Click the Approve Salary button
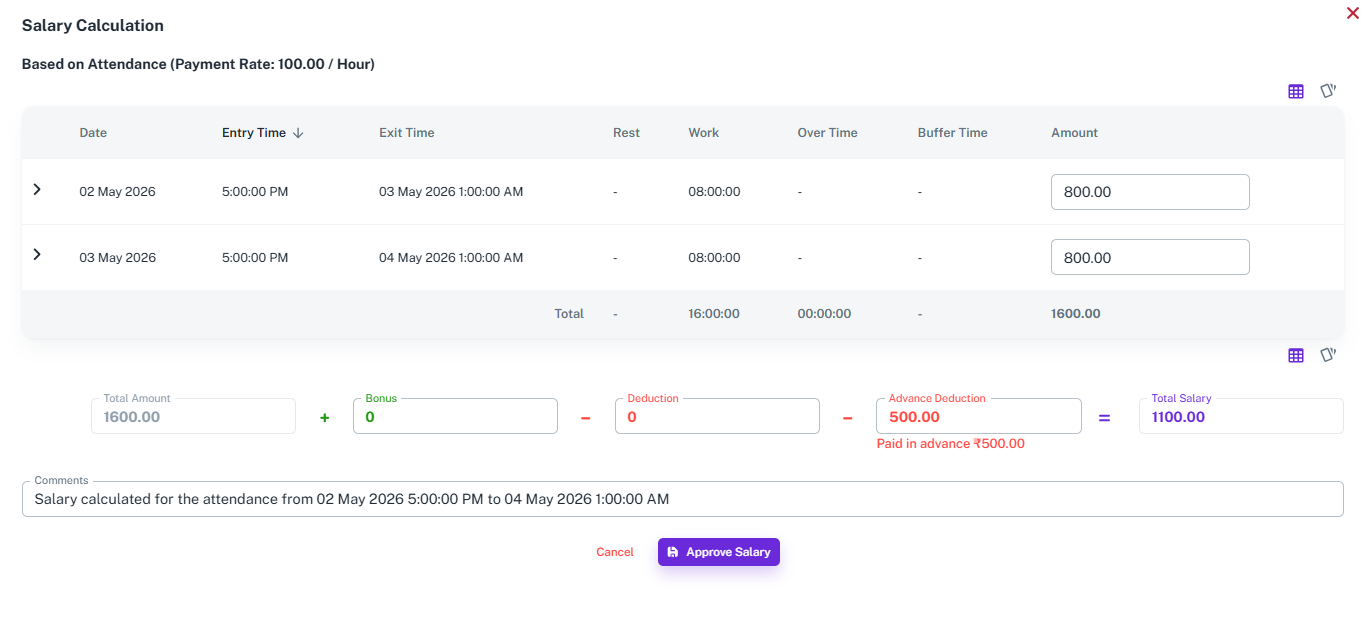Image resolution: width=1366 pixels, height=638 pixels. pyautogui.click(x=719, y=552)
